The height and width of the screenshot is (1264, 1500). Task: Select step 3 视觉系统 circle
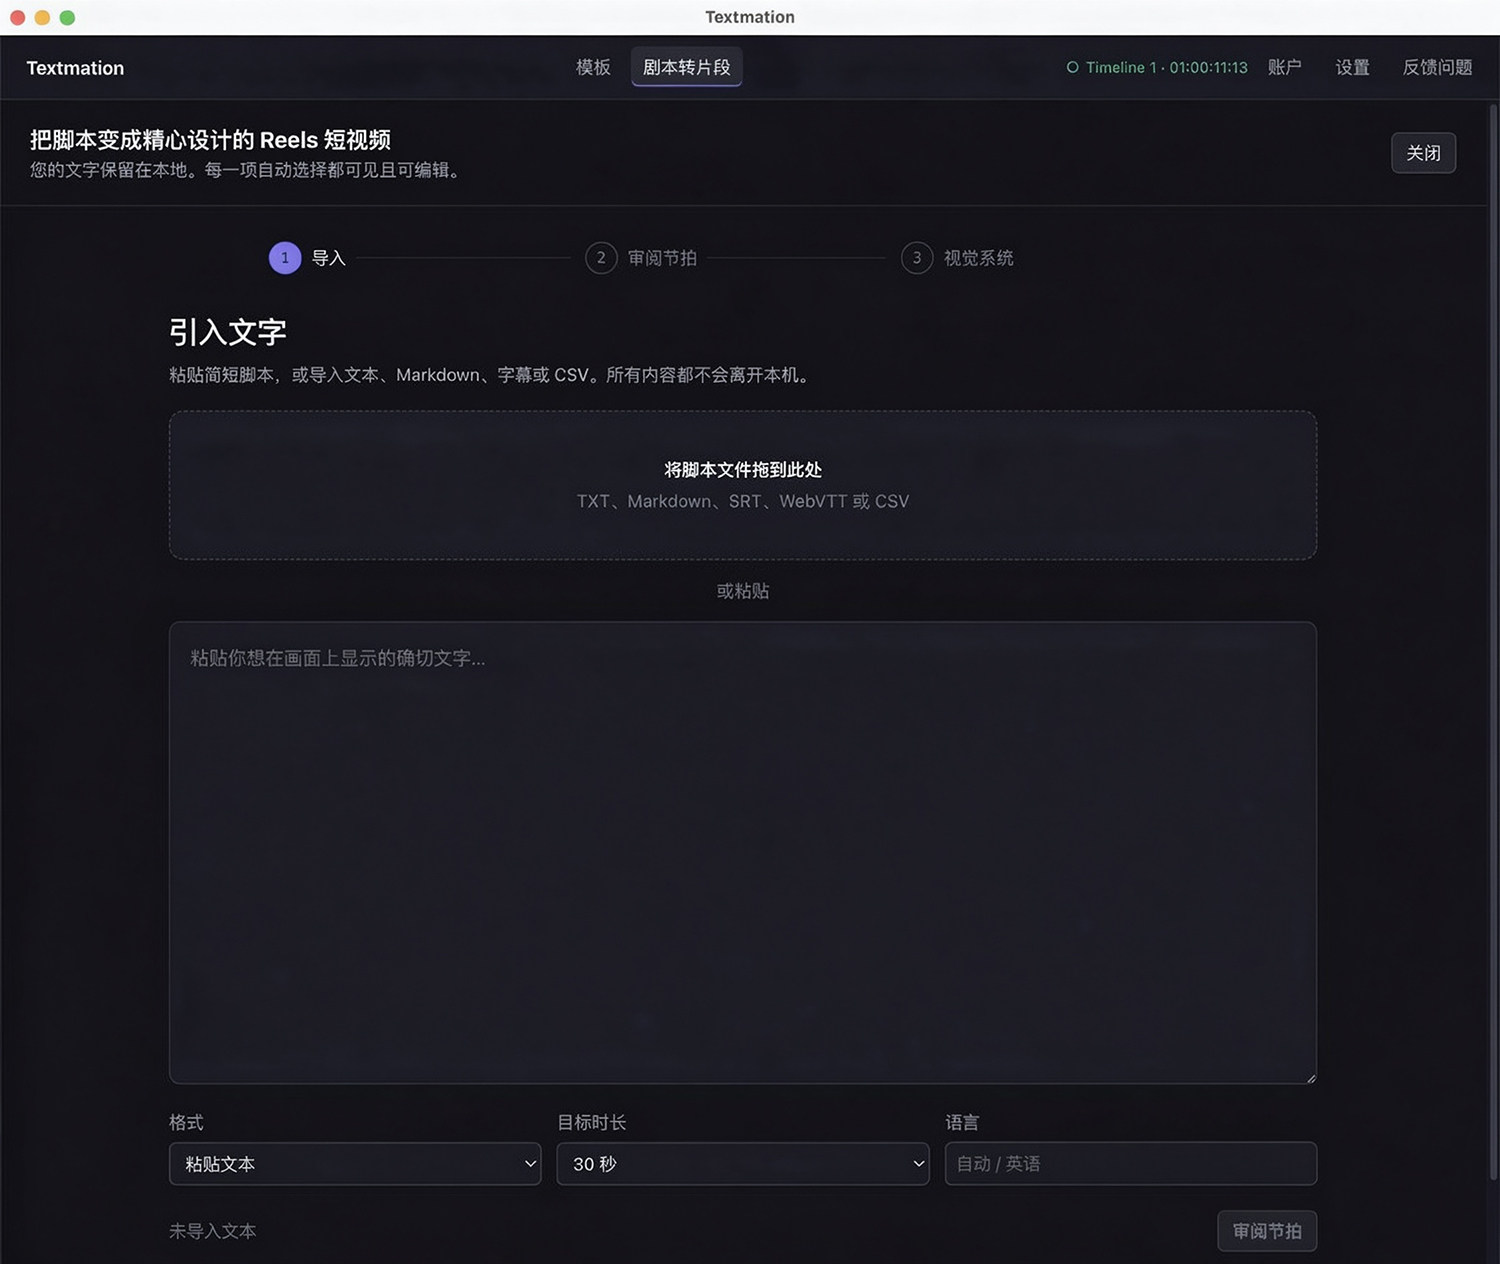click(x=917, y=258)
